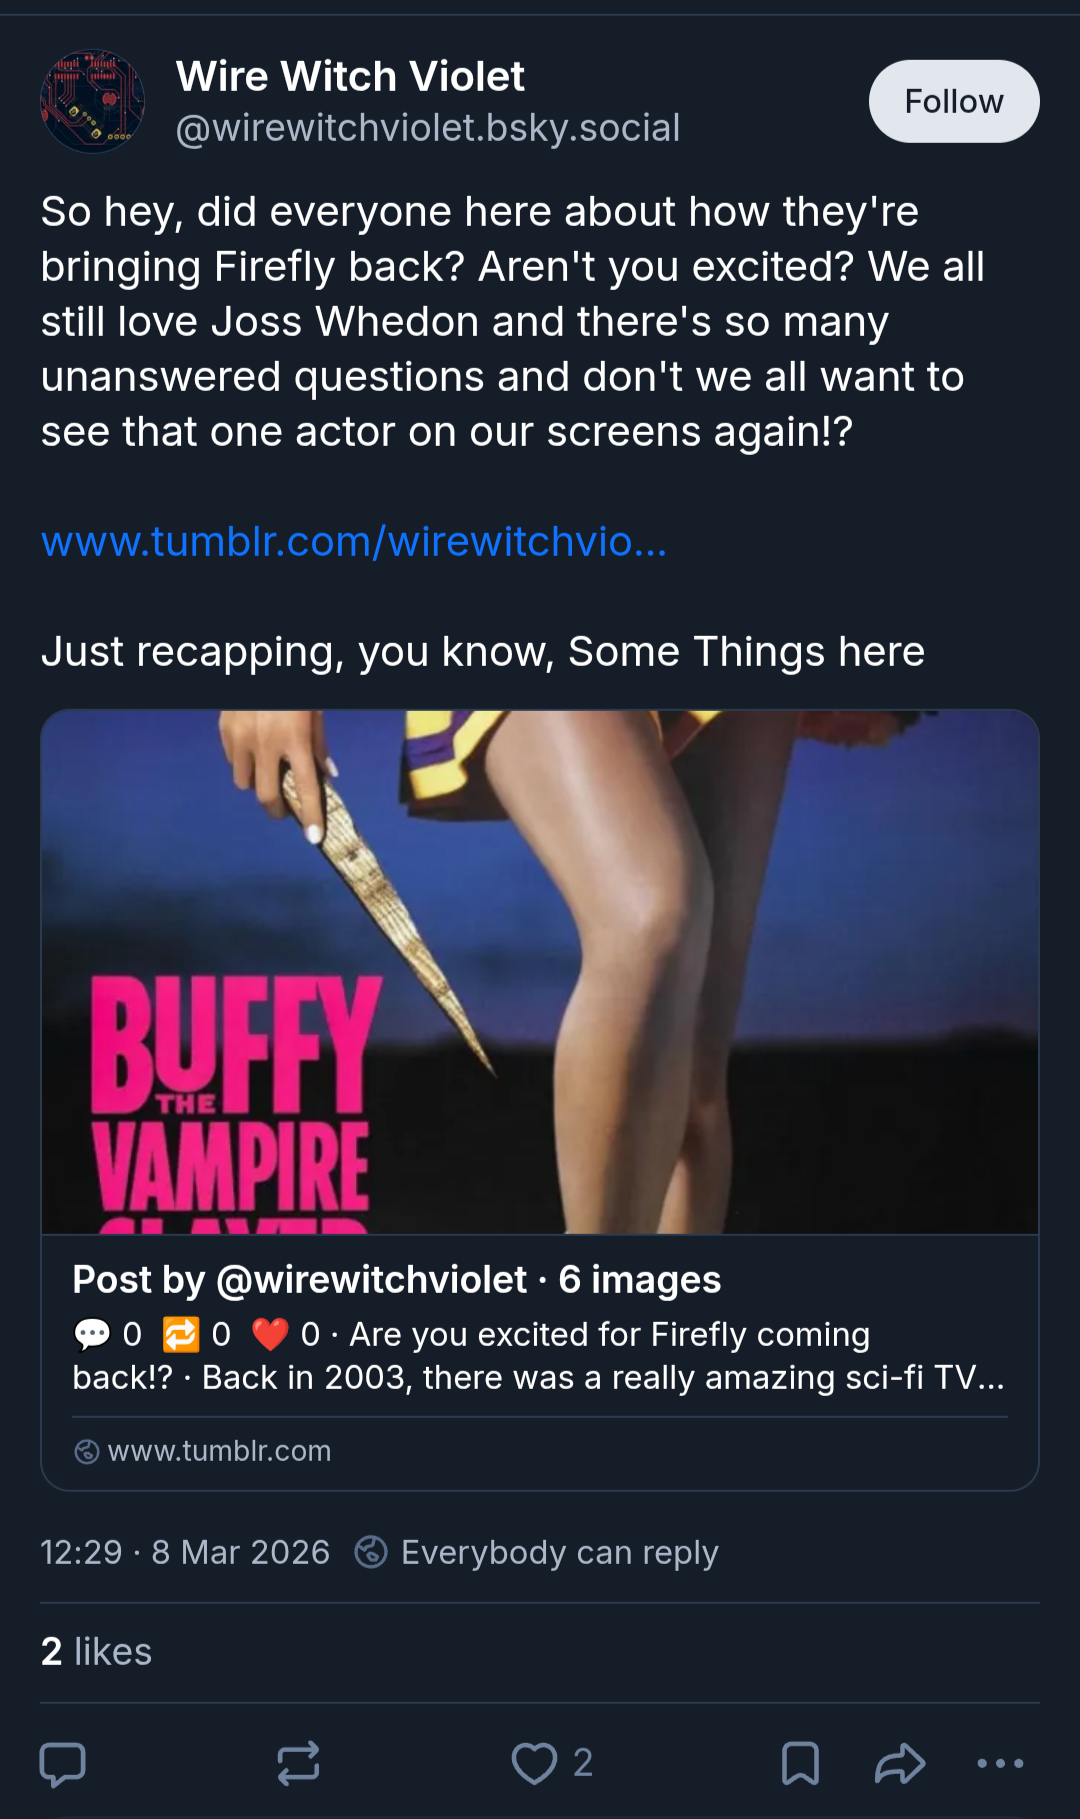This screenshot has width=1080, height=1819.
Task: Open the www.tumblr.com/wirewitchvio... link
Action: [x=354, y=541]
